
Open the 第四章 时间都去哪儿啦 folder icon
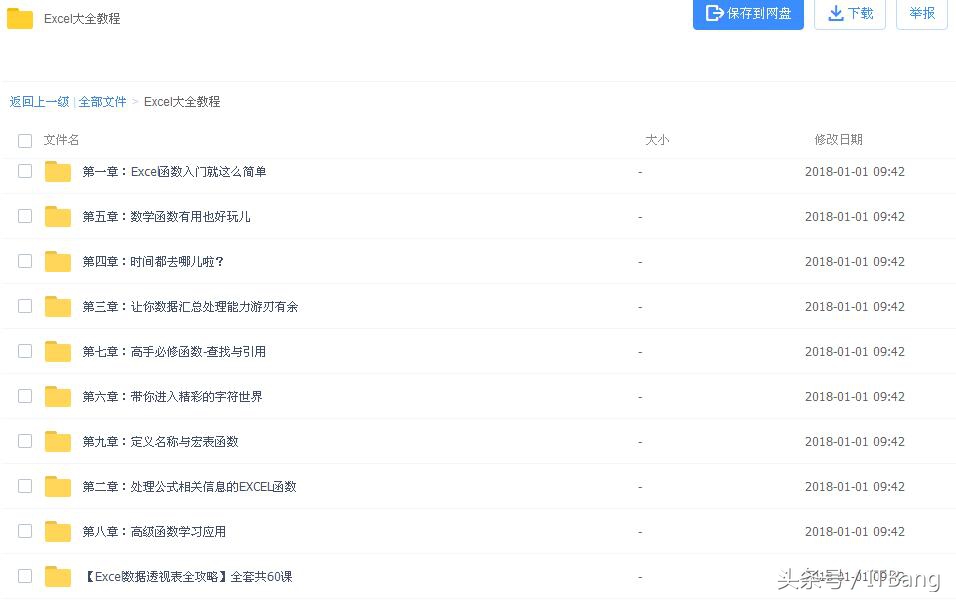pyautogui.click(x=57, y=261)
